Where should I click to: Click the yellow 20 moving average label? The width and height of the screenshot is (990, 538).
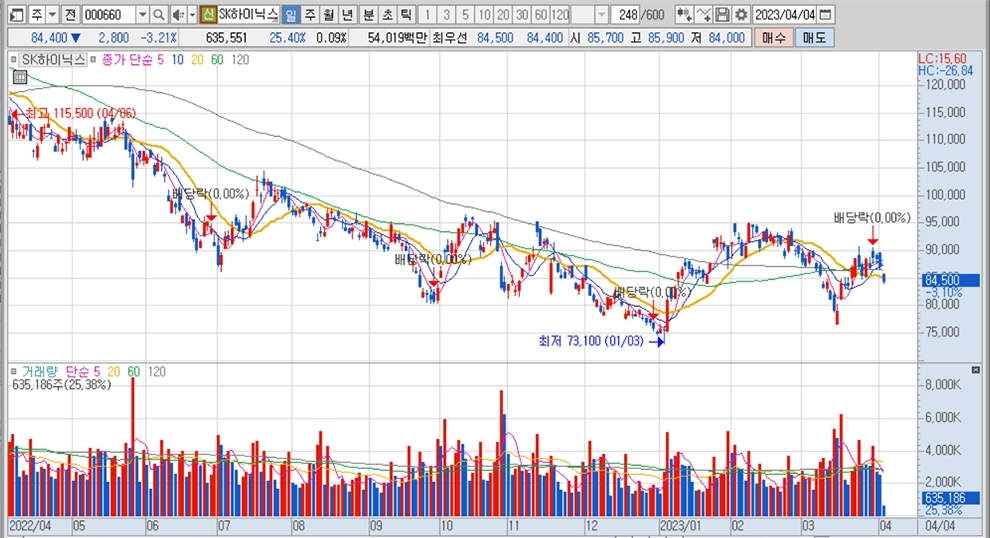pos(196,60)
